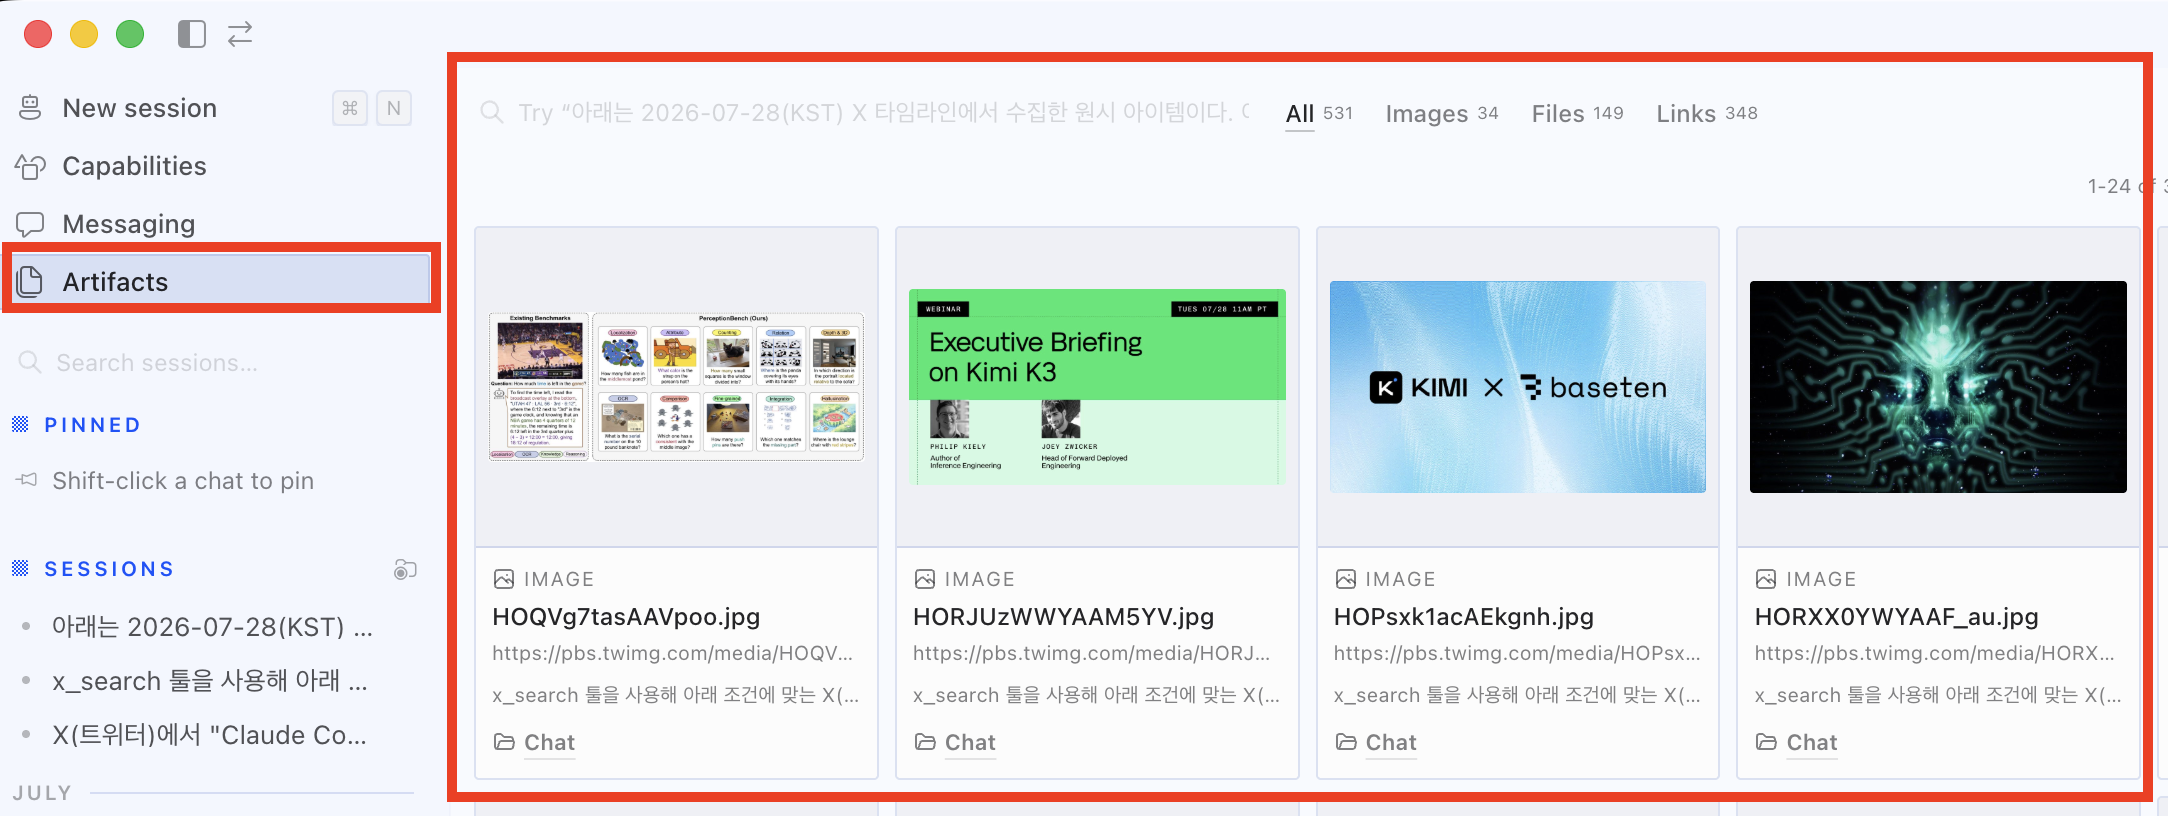Click the PINNED section header
Screen dimensions: 2168x816
pyautogui.click(x=92, y=425)
